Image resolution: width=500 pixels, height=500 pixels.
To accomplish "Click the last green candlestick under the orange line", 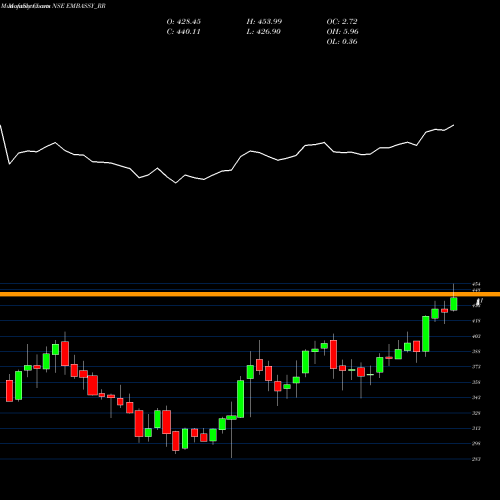I will click(x=454, y=304).
